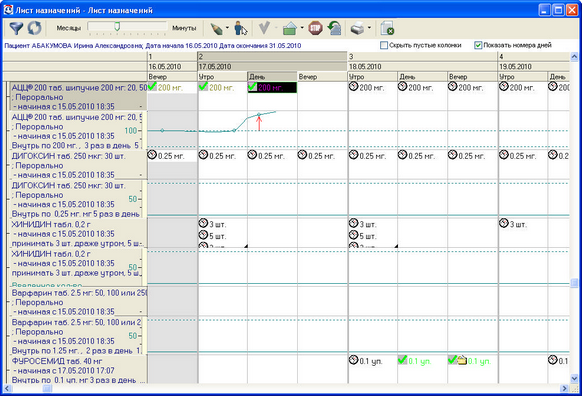
Task: Click clock icon for 17.05 Хинидин 3 шт.
Action: 203,223
